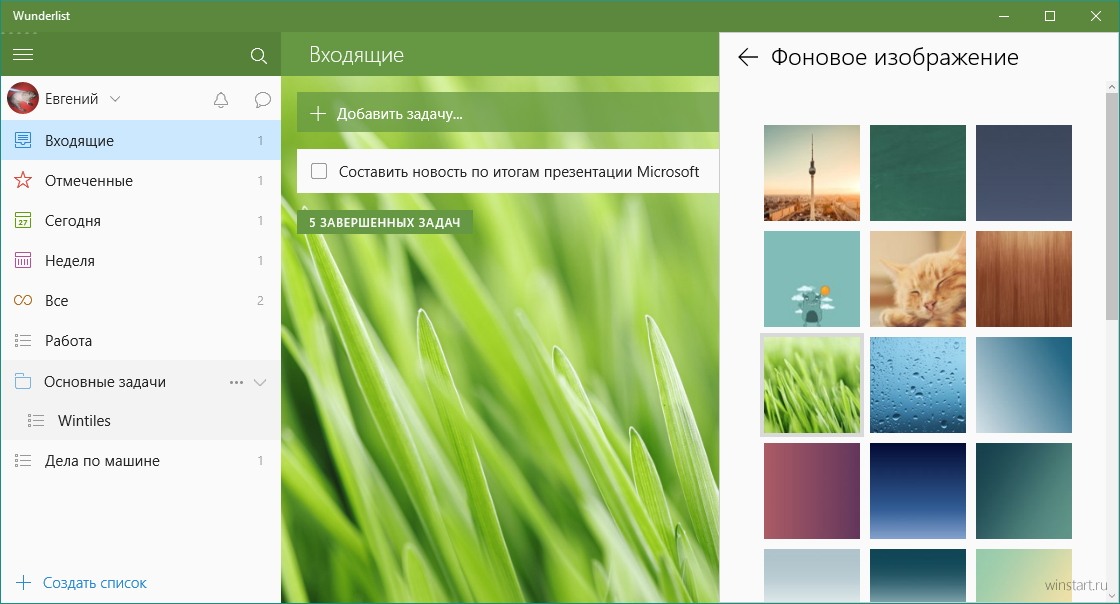Viewport: 1120px width, 604px height.
Task: Choose the sleeping orange cat background
Action: [918, 278]
